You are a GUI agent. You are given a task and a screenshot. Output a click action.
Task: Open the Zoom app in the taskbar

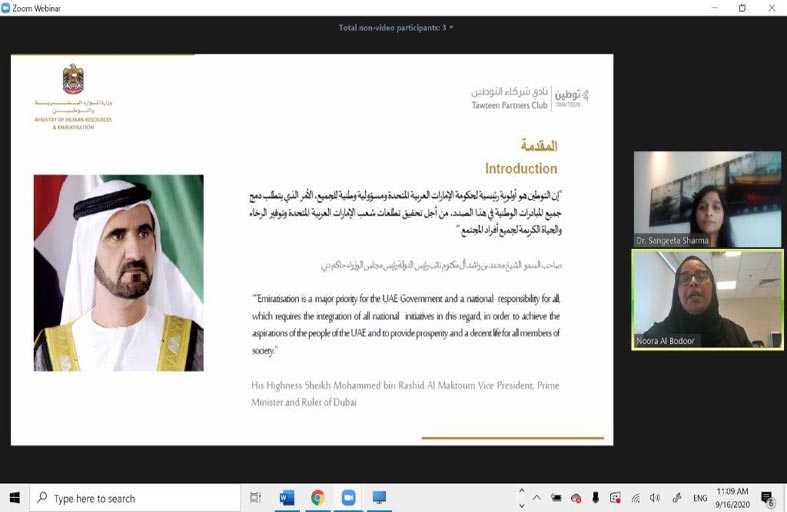(x=348, y=497)
